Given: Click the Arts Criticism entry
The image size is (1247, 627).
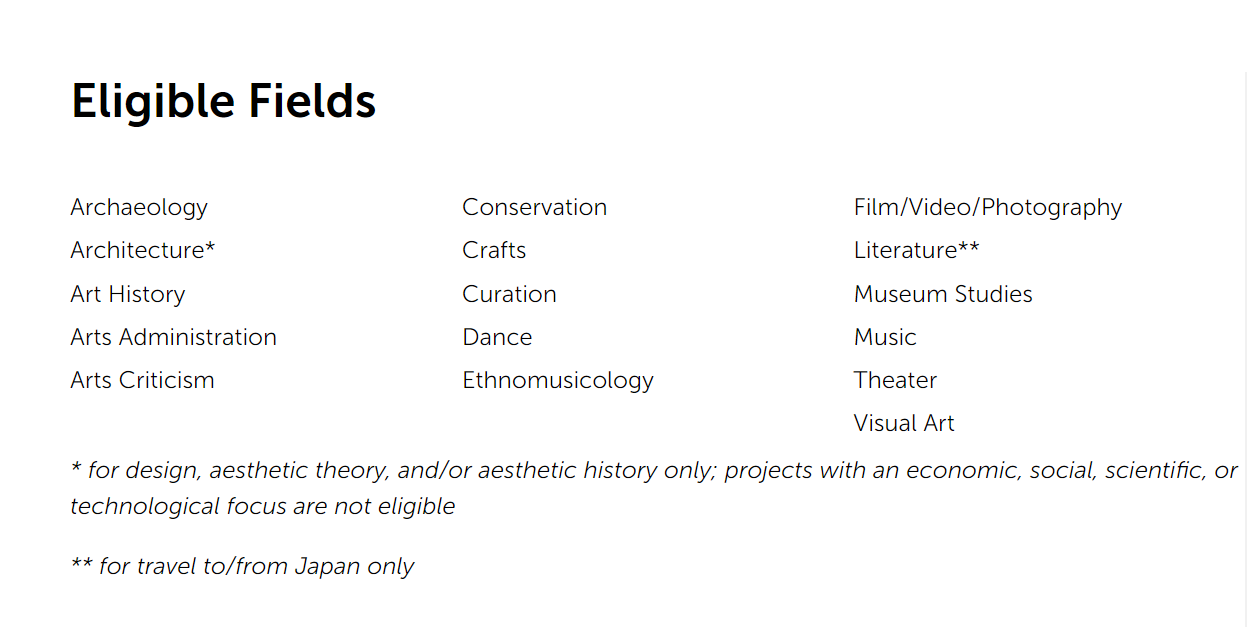Looking at the screenshot, I should click(x=142, y=380).
